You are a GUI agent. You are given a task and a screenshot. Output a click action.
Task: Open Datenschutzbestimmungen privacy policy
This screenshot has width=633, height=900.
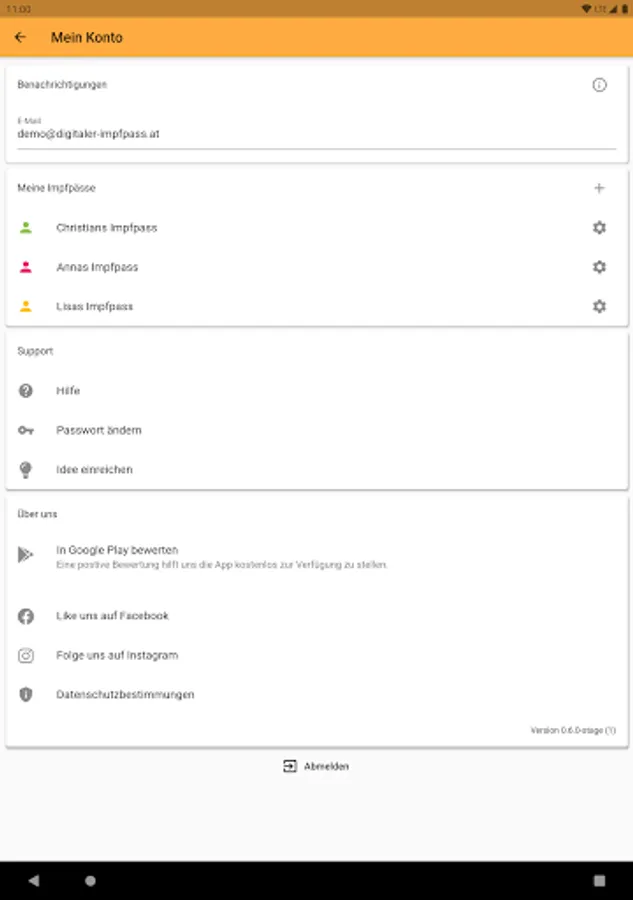click(x=125, y=695)
